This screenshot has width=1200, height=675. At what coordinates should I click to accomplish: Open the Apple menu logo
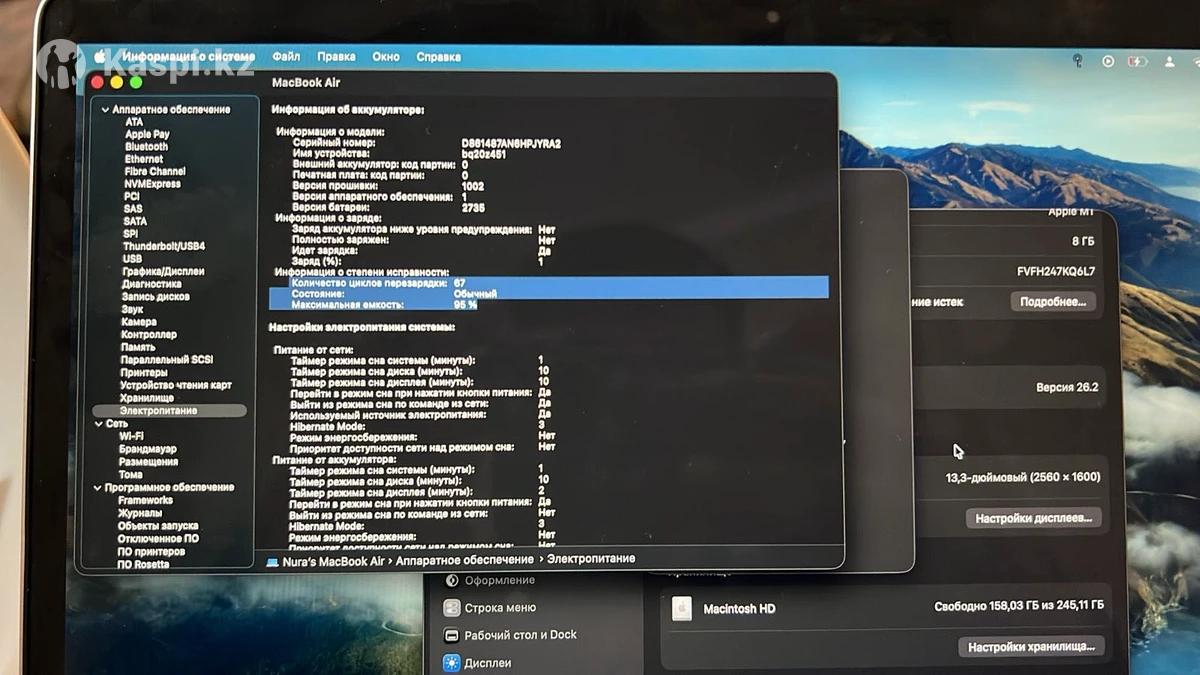(x=100, y=57)
